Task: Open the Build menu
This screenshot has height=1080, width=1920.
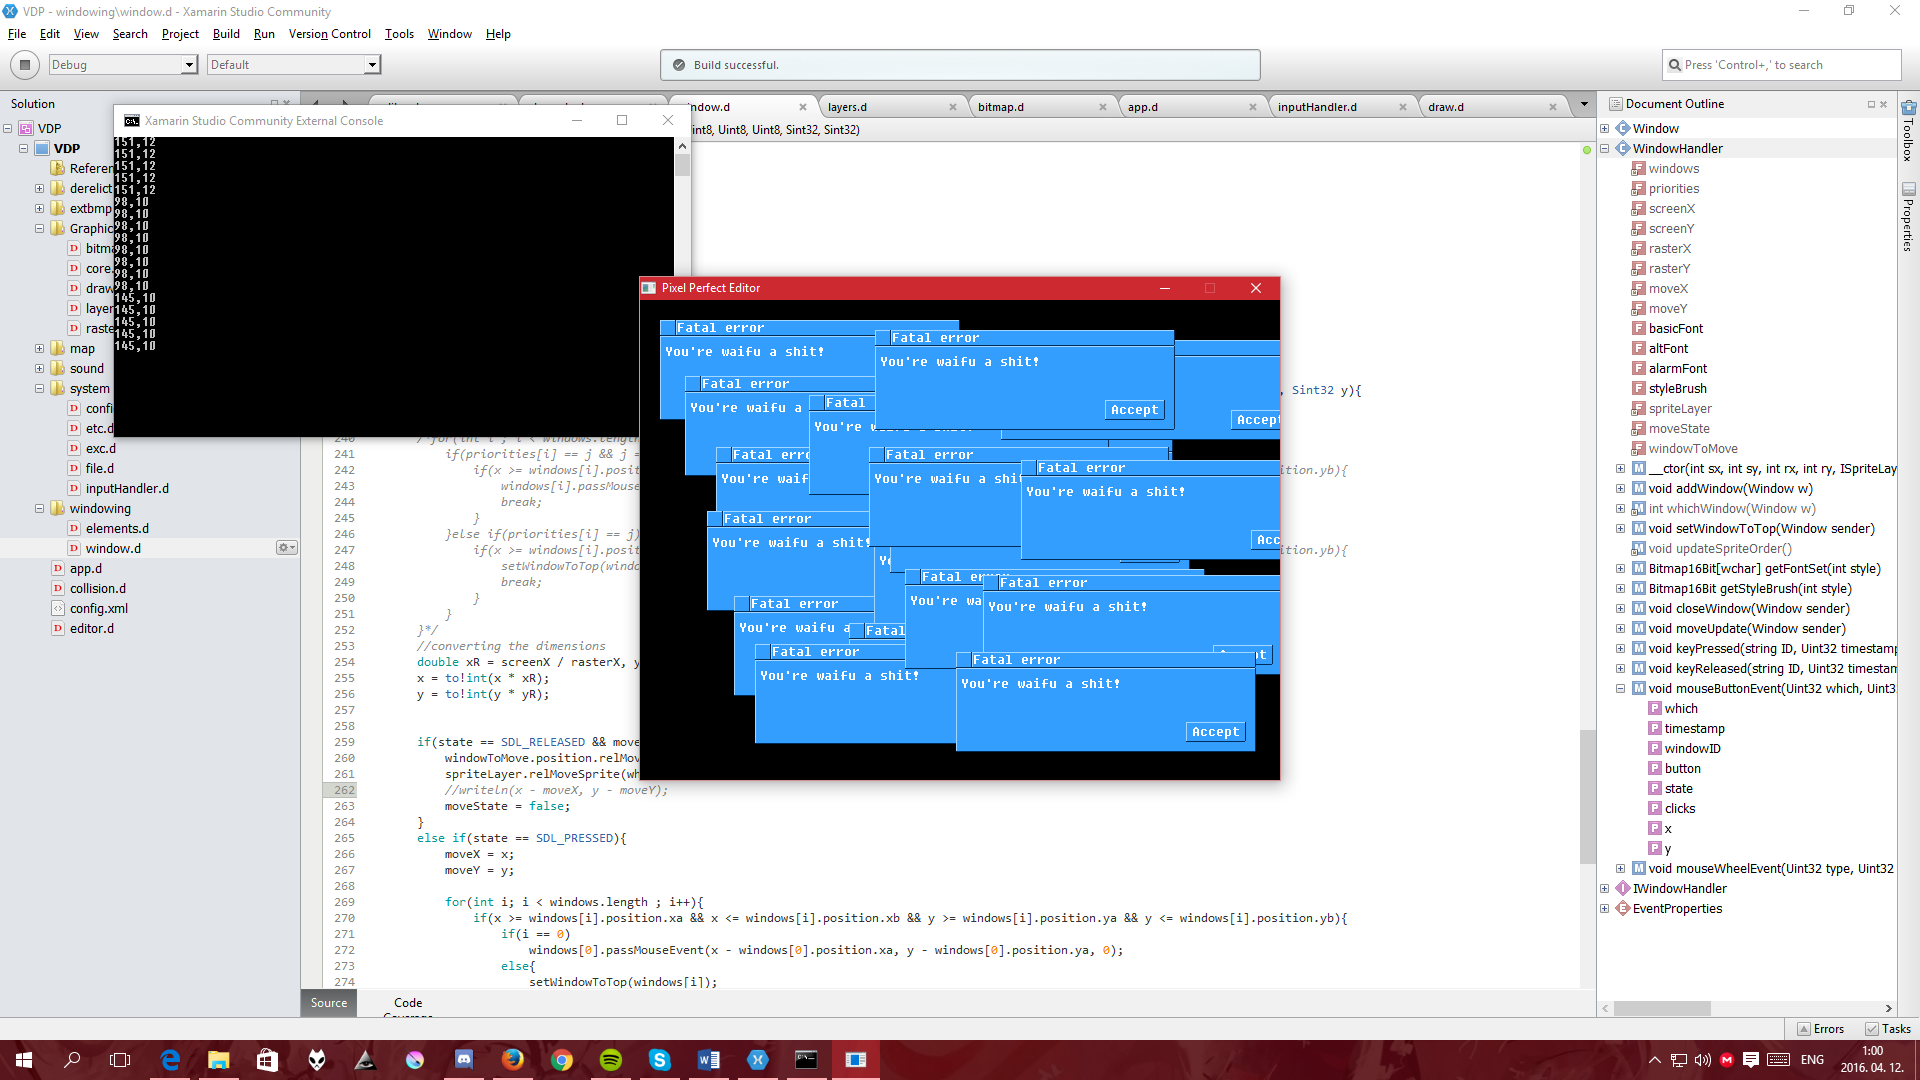Action: [226, 34]
